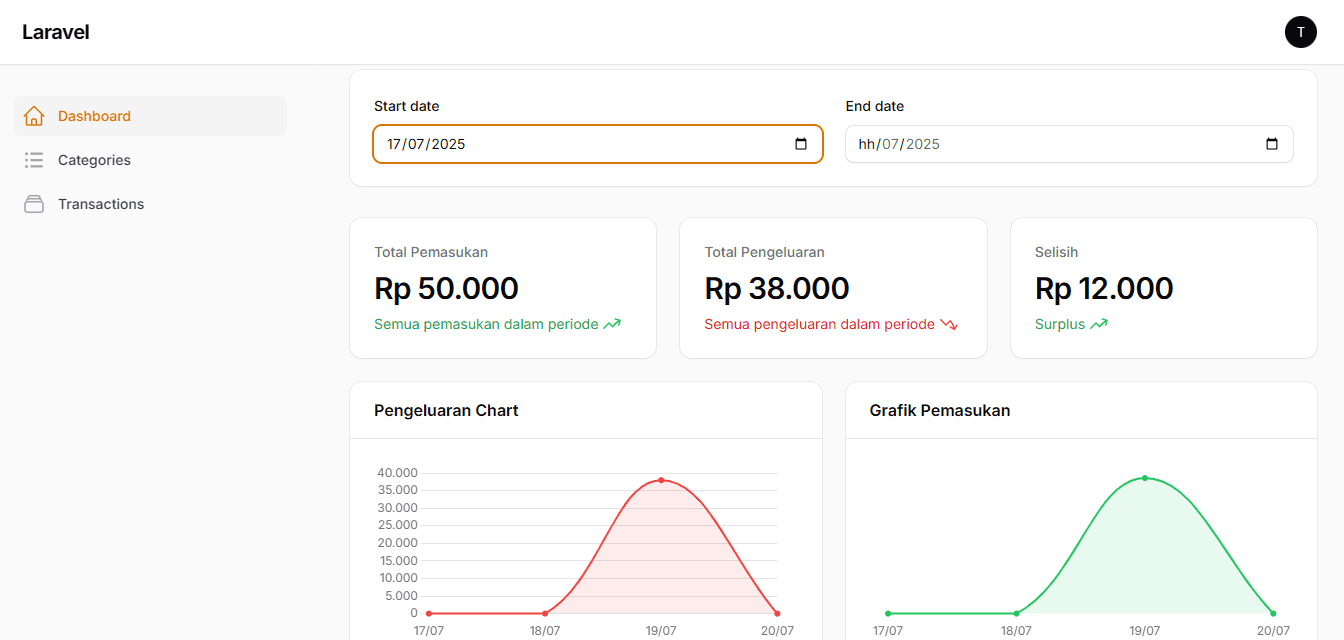Click the downward trend icon under Total Pengeluaran

click(x=949, y=324)
